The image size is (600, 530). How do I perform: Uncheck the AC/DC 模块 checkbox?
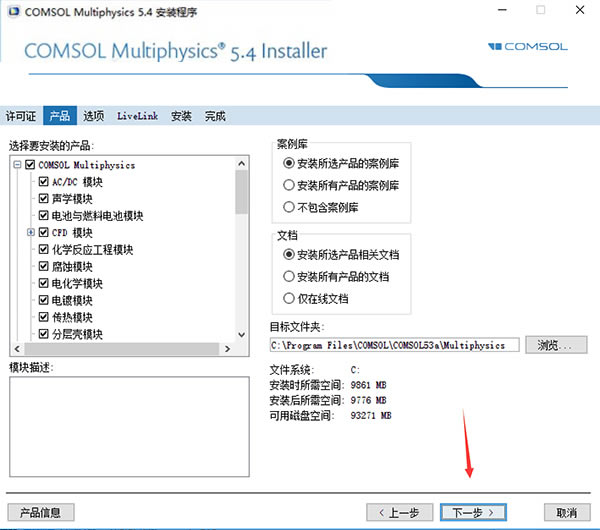pyautogui.click(x=44, y=181)
